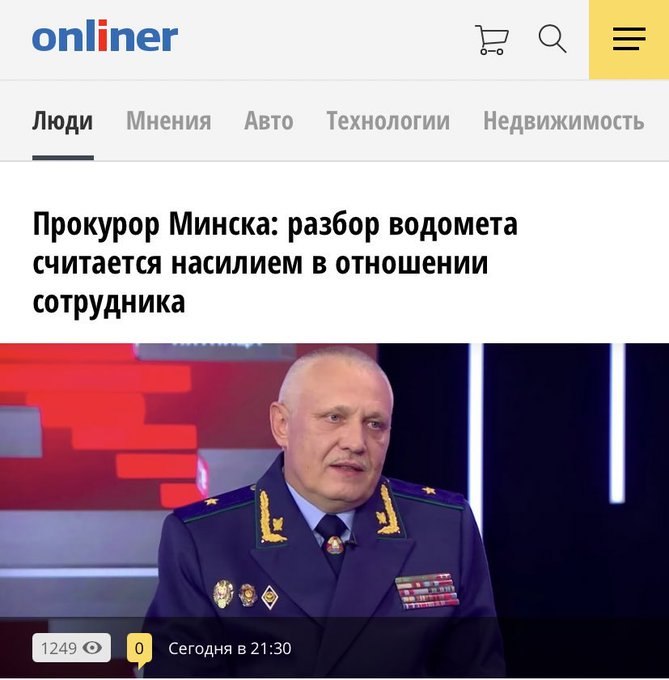Image resolution: width=669 pixels, height=680 pixels.
Task: Click the 1249 views counter badge
Action: pos(72,647)
